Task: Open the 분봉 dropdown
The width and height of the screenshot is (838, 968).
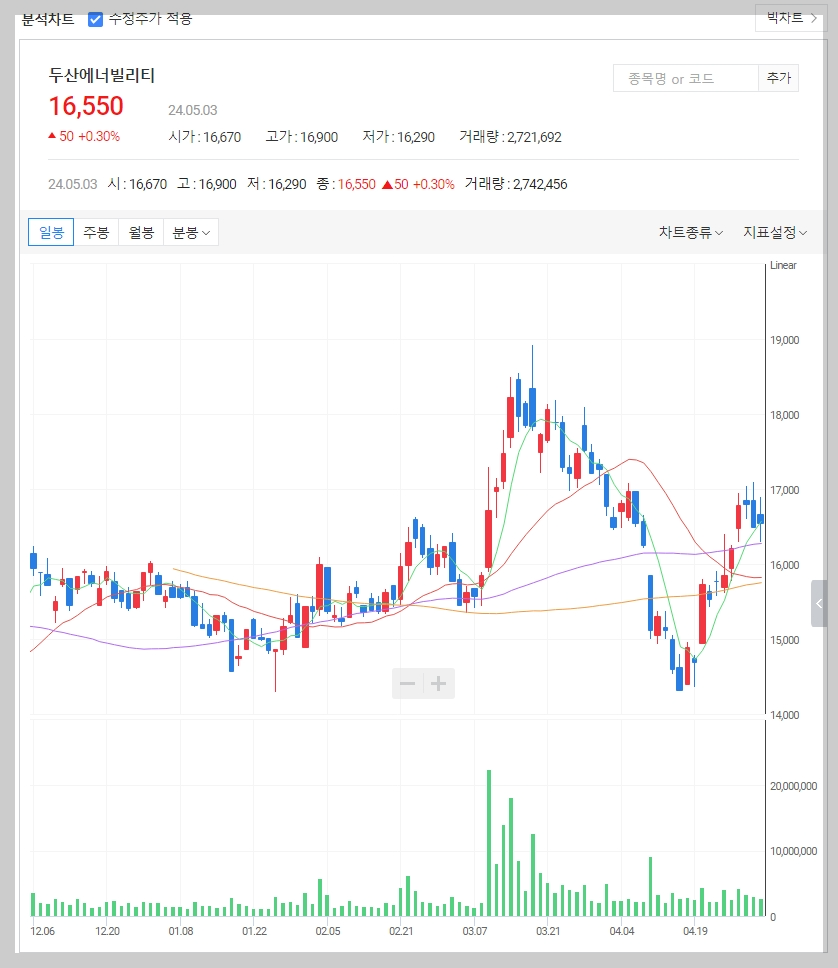Action: [x=191, y=232]
